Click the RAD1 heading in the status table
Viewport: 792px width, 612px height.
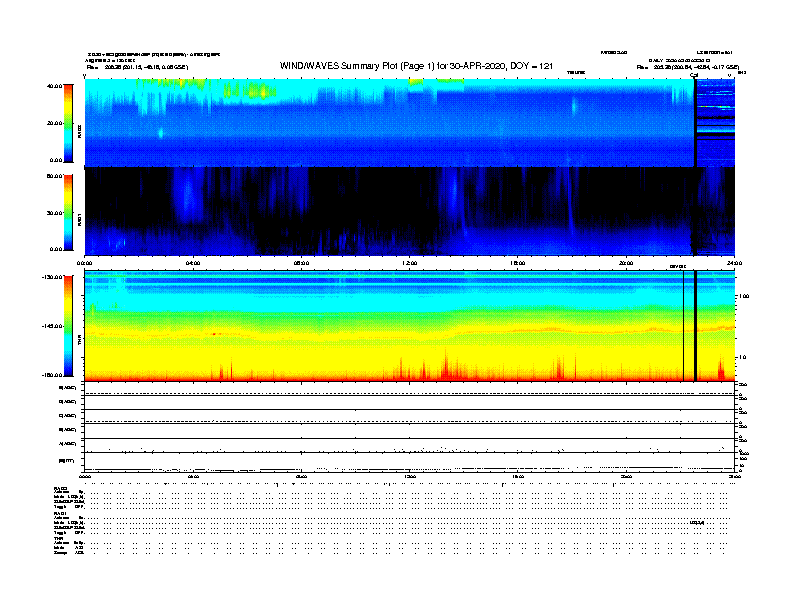60,514
